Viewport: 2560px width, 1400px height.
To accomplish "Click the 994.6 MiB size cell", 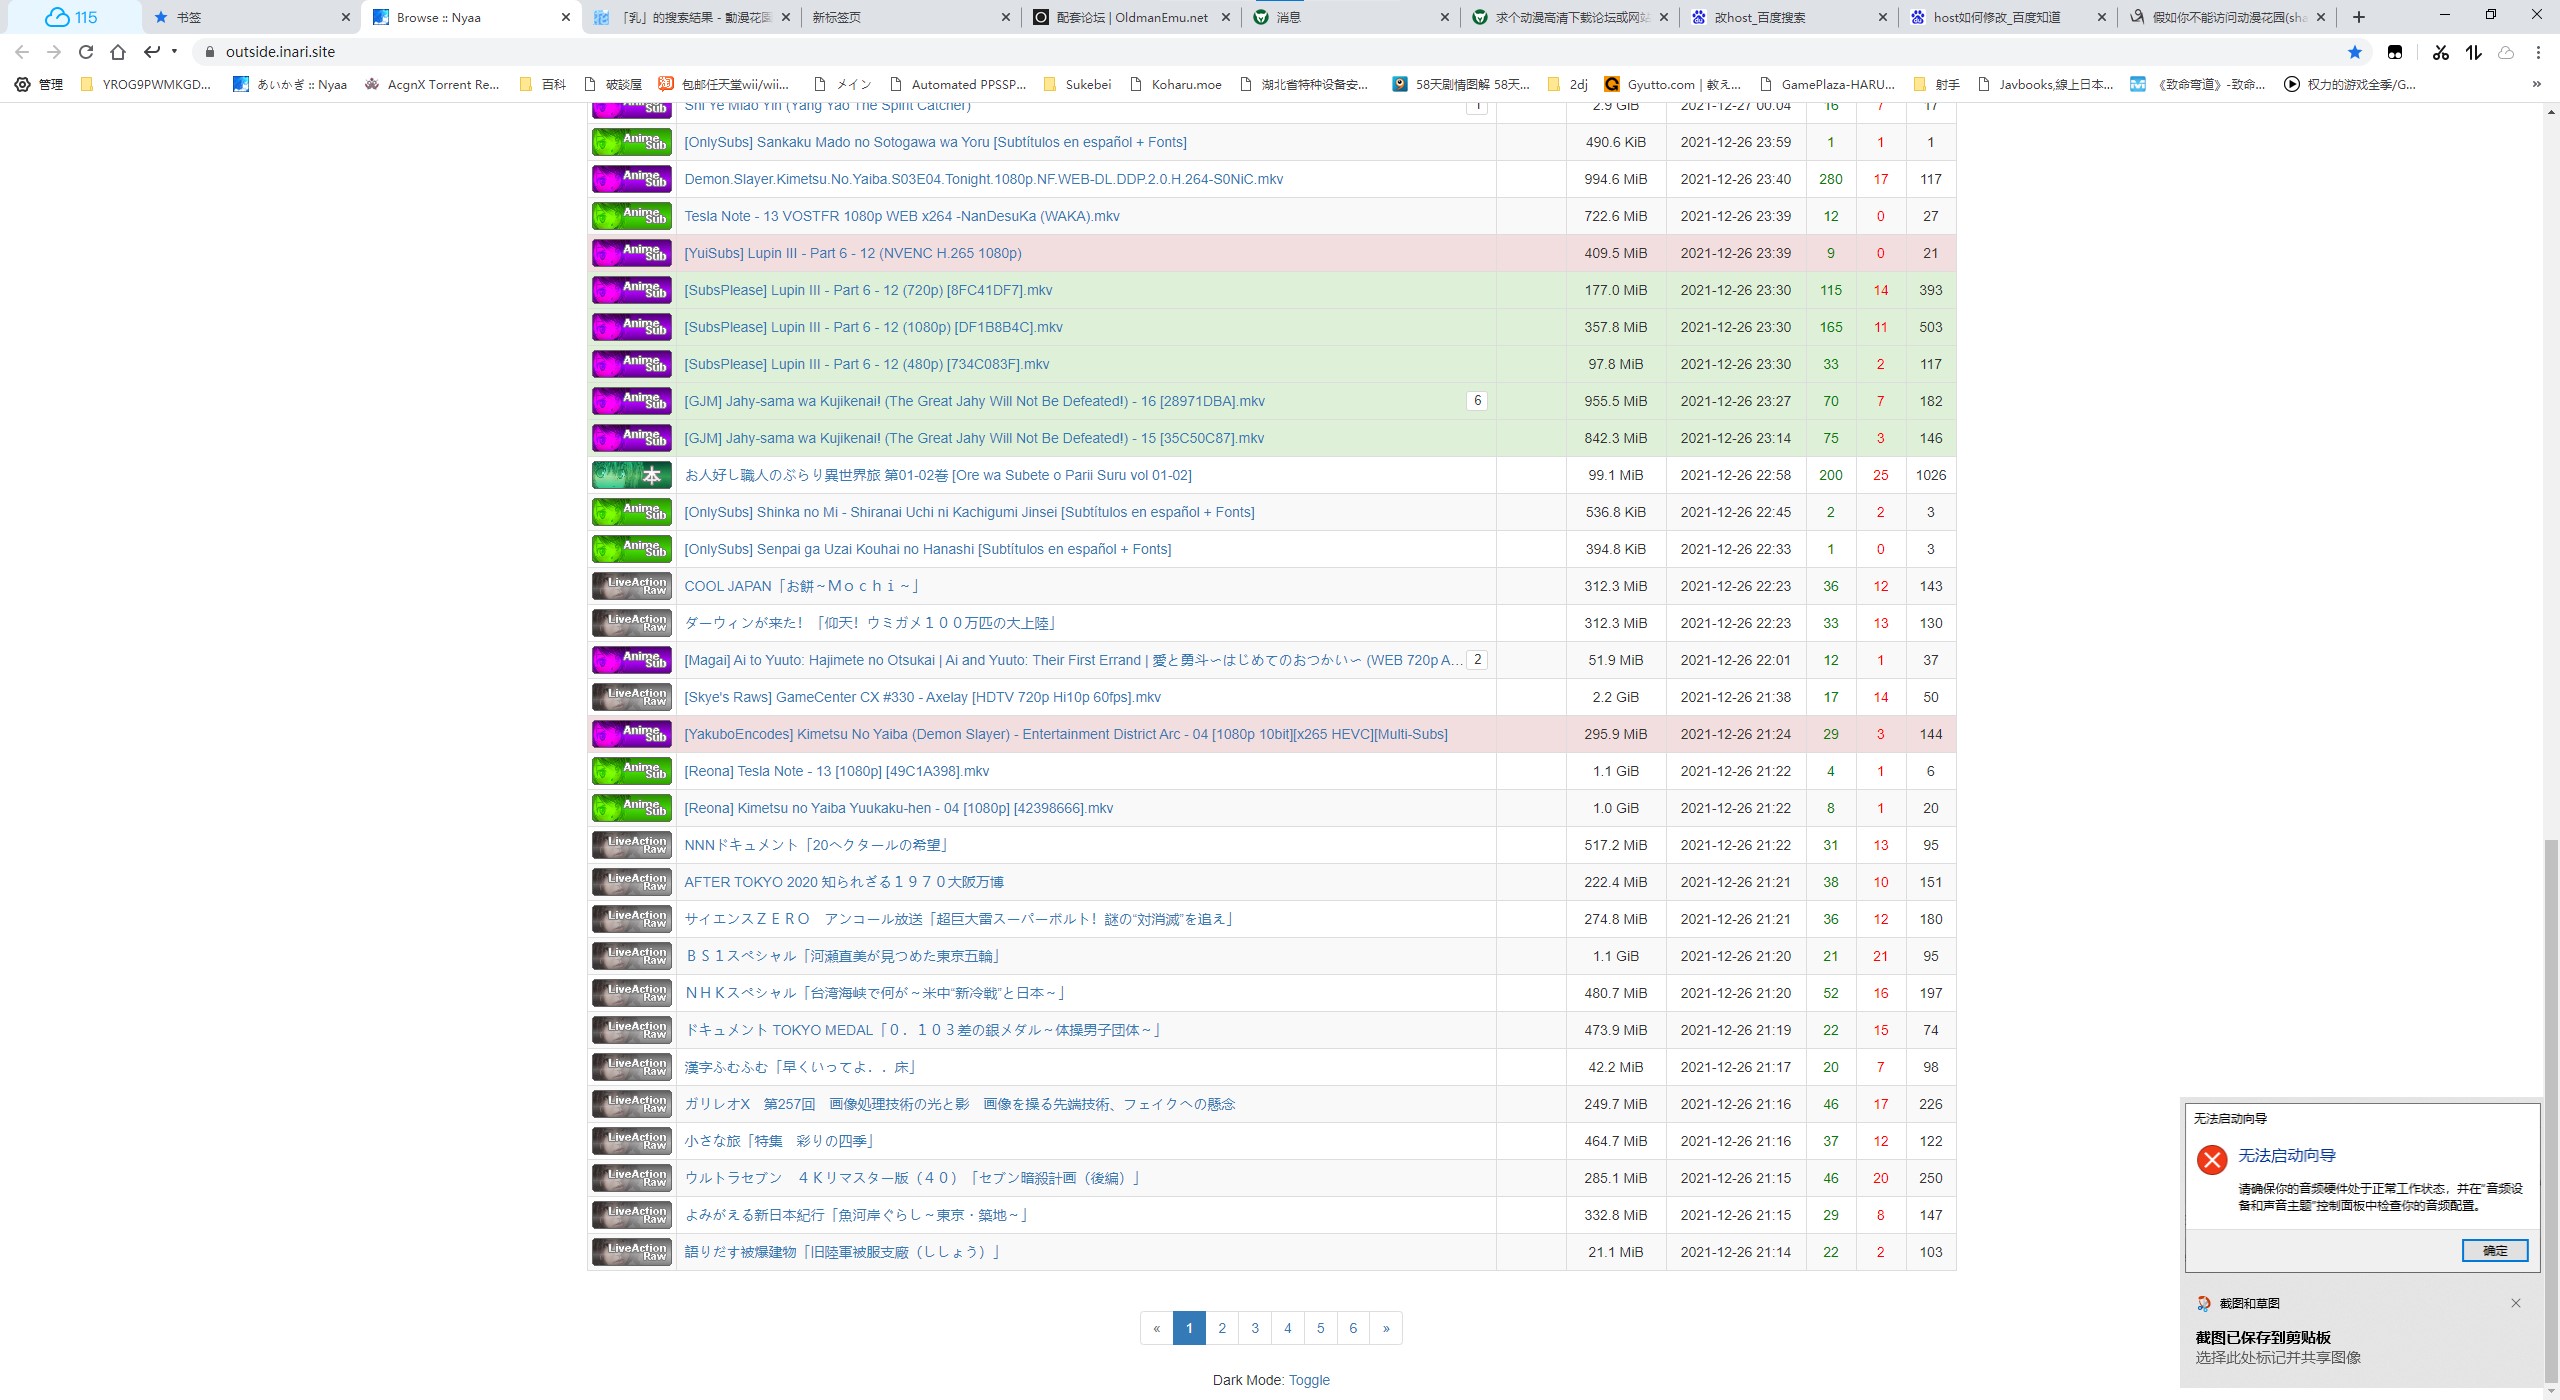I will coord(1616,179).
